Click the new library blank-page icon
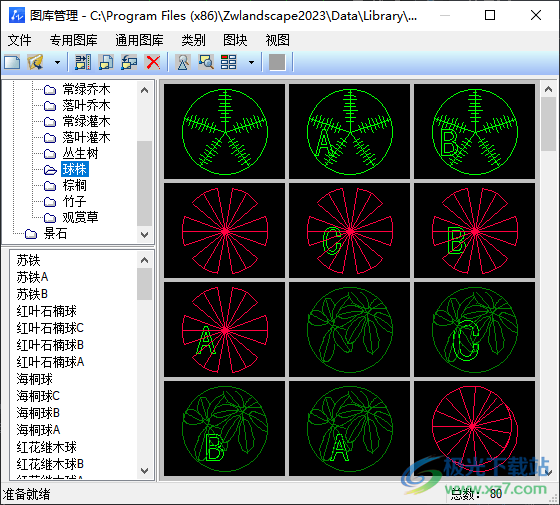 (12, 62)
